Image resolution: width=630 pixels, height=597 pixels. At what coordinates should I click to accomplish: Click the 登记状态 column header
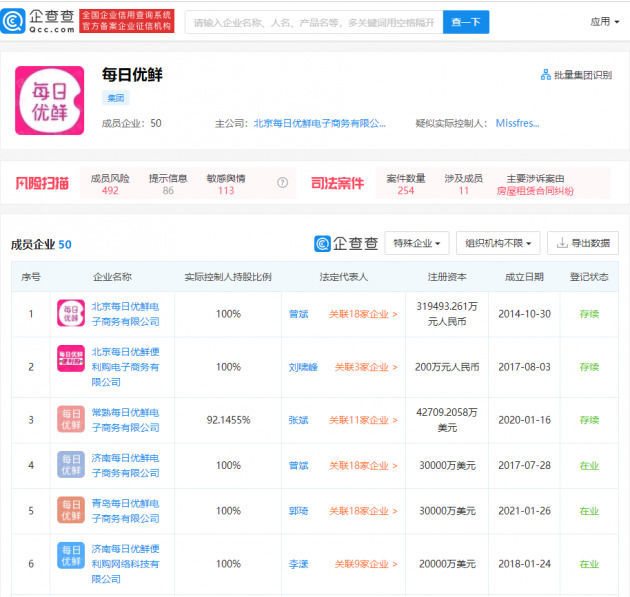coord(589,277)
